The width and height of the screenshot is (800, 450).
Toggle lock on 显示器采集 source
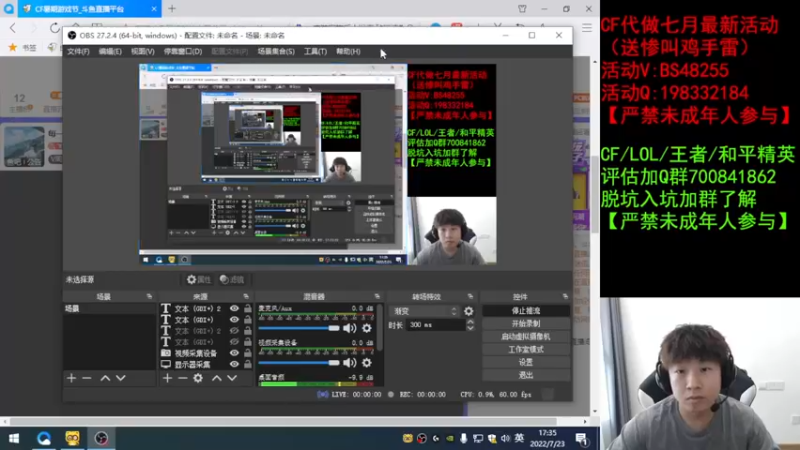point(248,364)
